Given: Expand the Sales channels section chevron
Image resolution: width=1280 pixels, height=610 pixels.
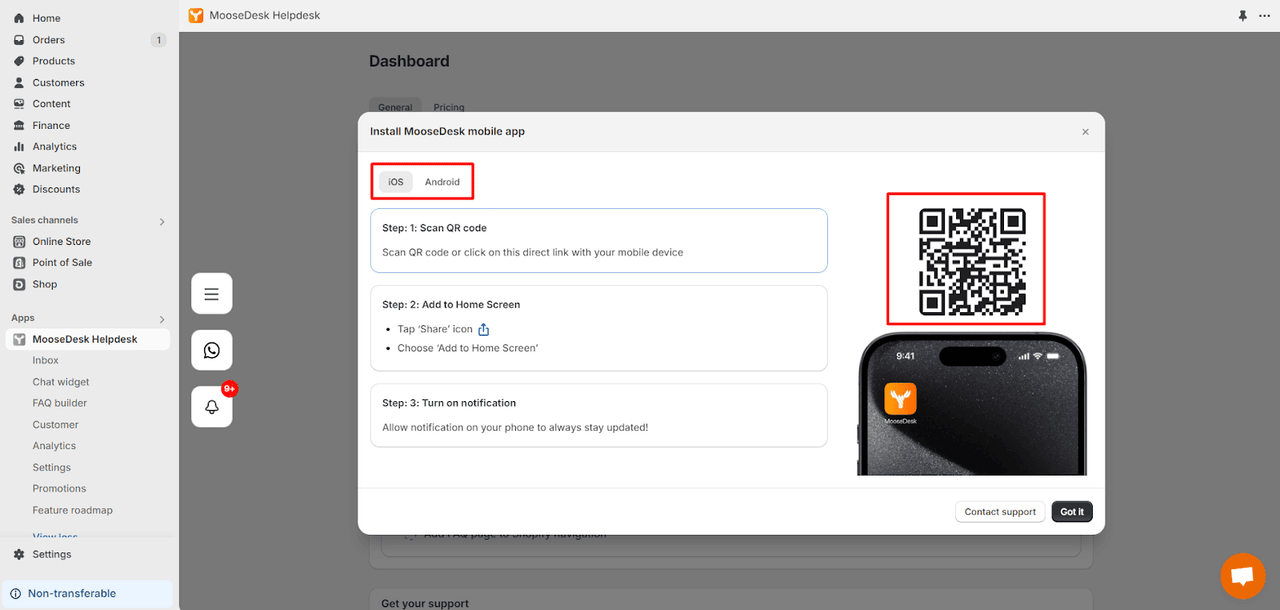Looking at the screenshot, I should 162,221.
